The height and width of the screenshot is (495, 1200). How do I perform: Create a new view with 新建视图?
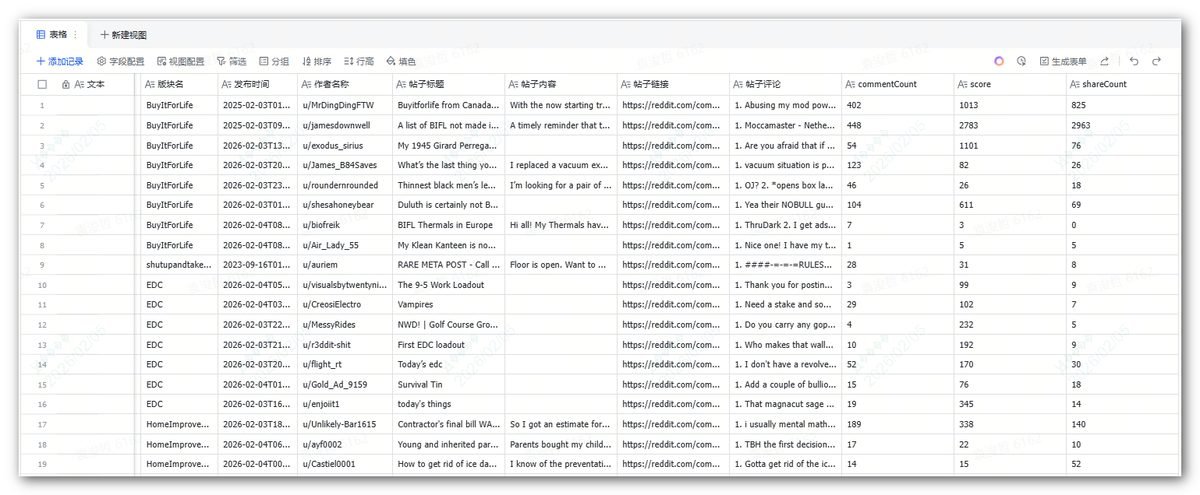pos(123,34)
